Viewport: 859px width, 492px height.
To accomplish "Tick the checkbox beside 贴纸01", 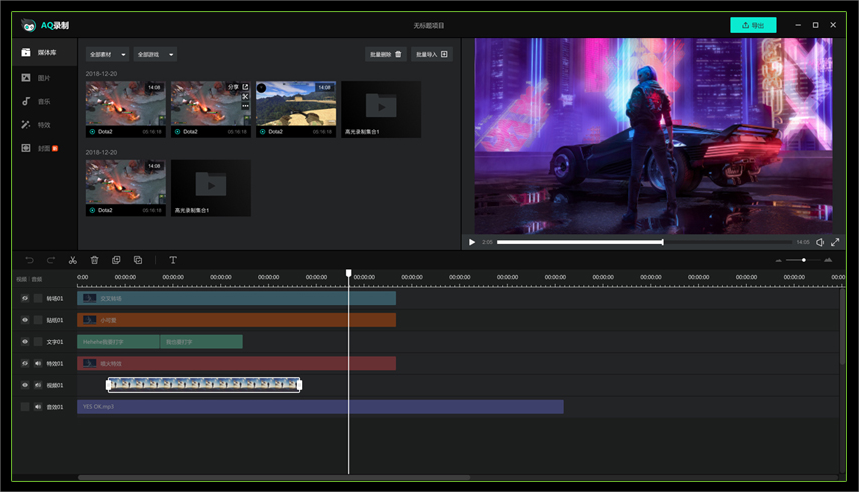I will (38, 320).
